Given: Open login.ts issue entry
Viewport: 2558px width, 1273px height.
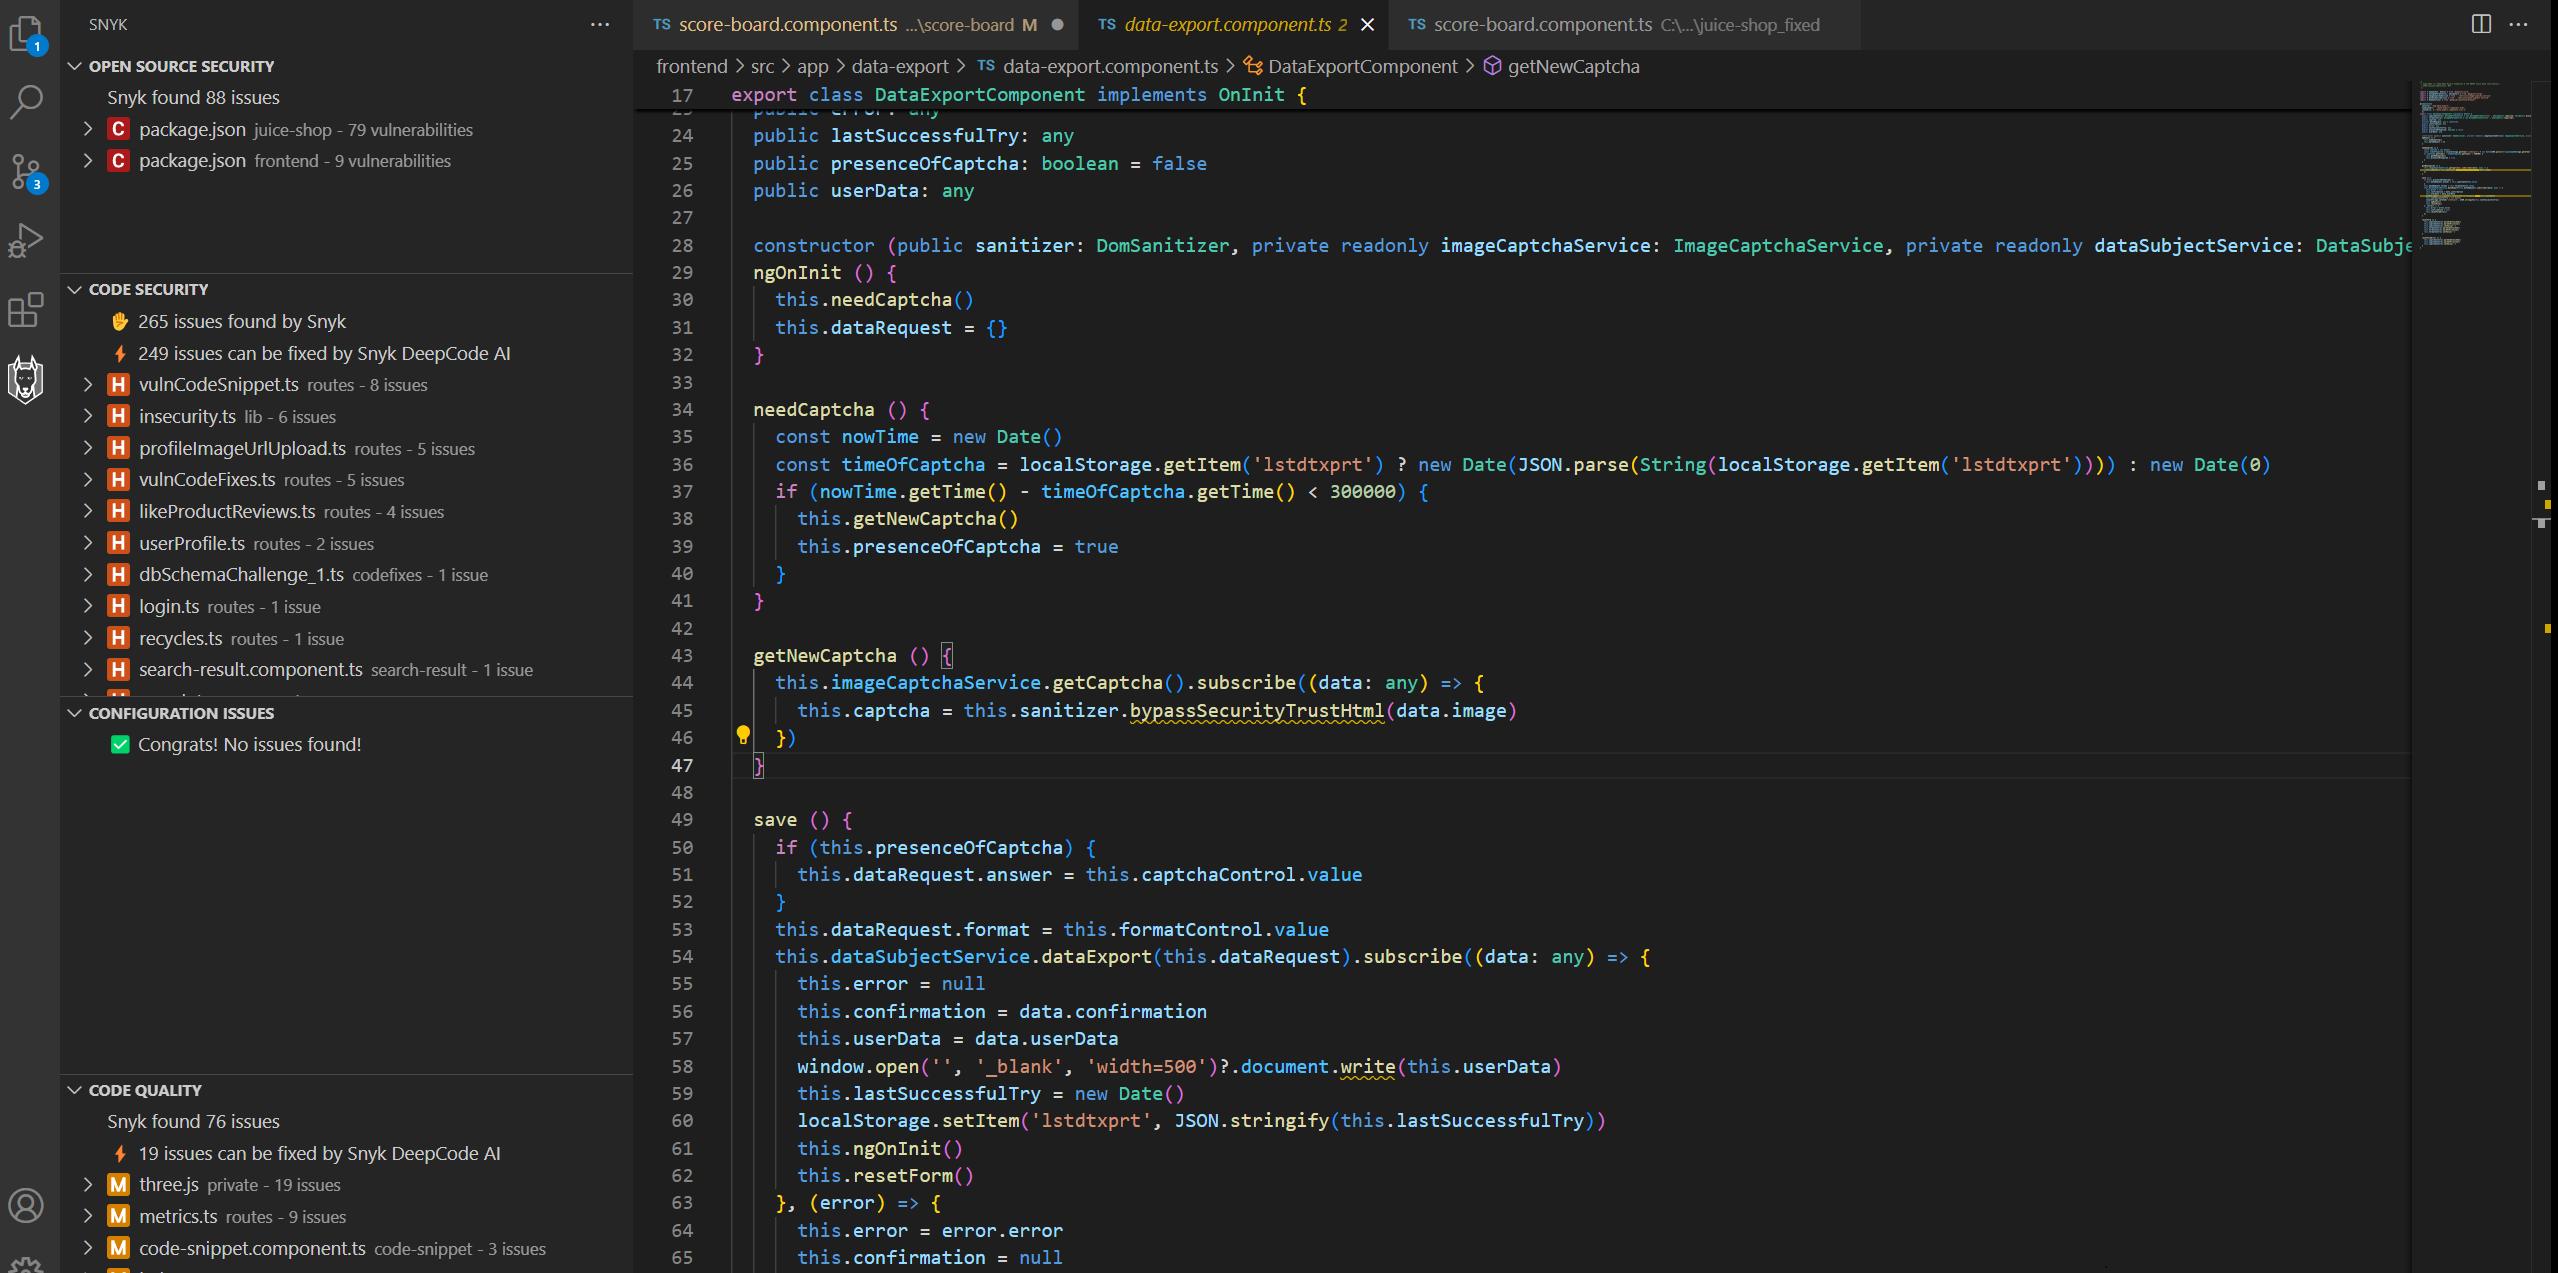Looking at the screenshot, I should coord(346,606).
